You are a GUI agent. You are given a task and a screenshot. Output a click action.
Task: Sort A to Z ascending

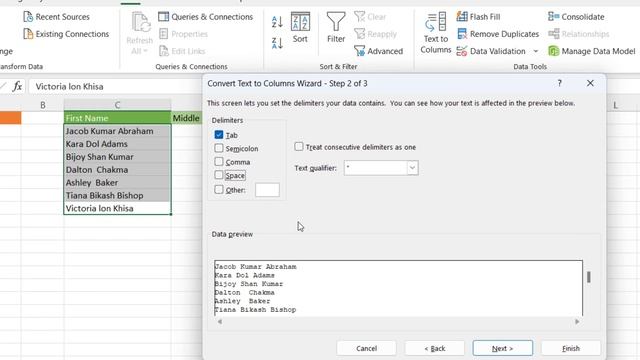click(277, 22)
